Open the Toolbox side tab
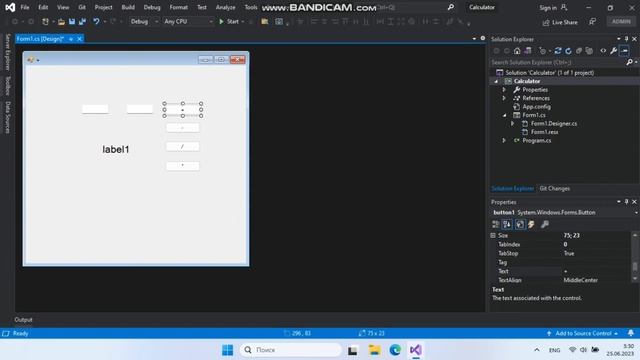This screenshot has height=360, width=640. (7, 86)
